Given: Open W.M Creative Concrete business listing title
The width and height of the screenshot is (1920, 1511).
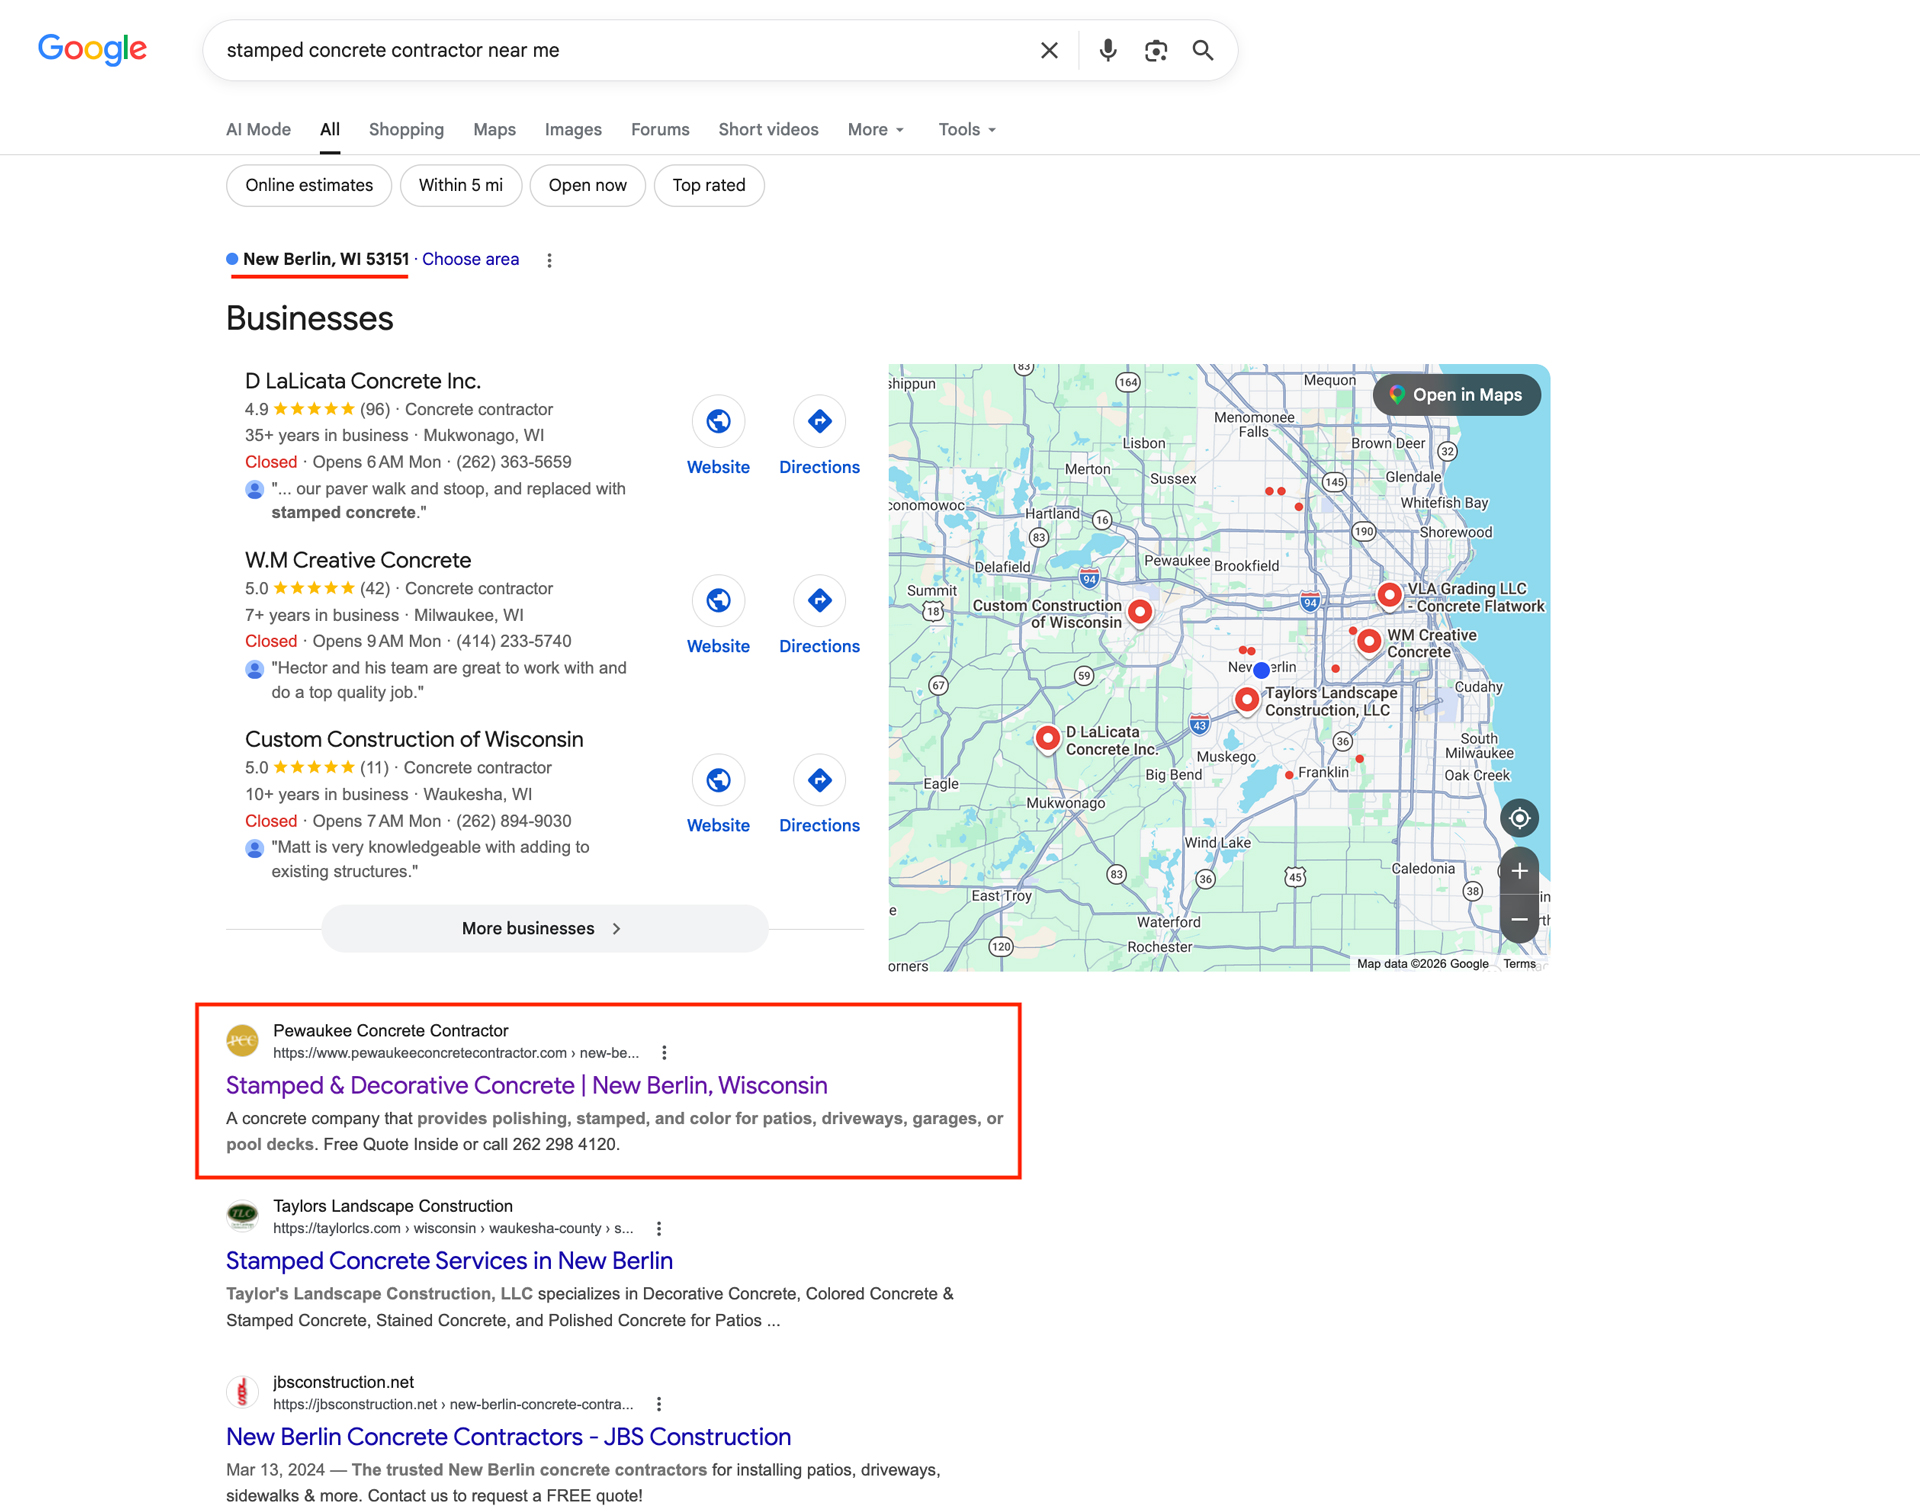Looking at the screenshot, I should (358, 560).
